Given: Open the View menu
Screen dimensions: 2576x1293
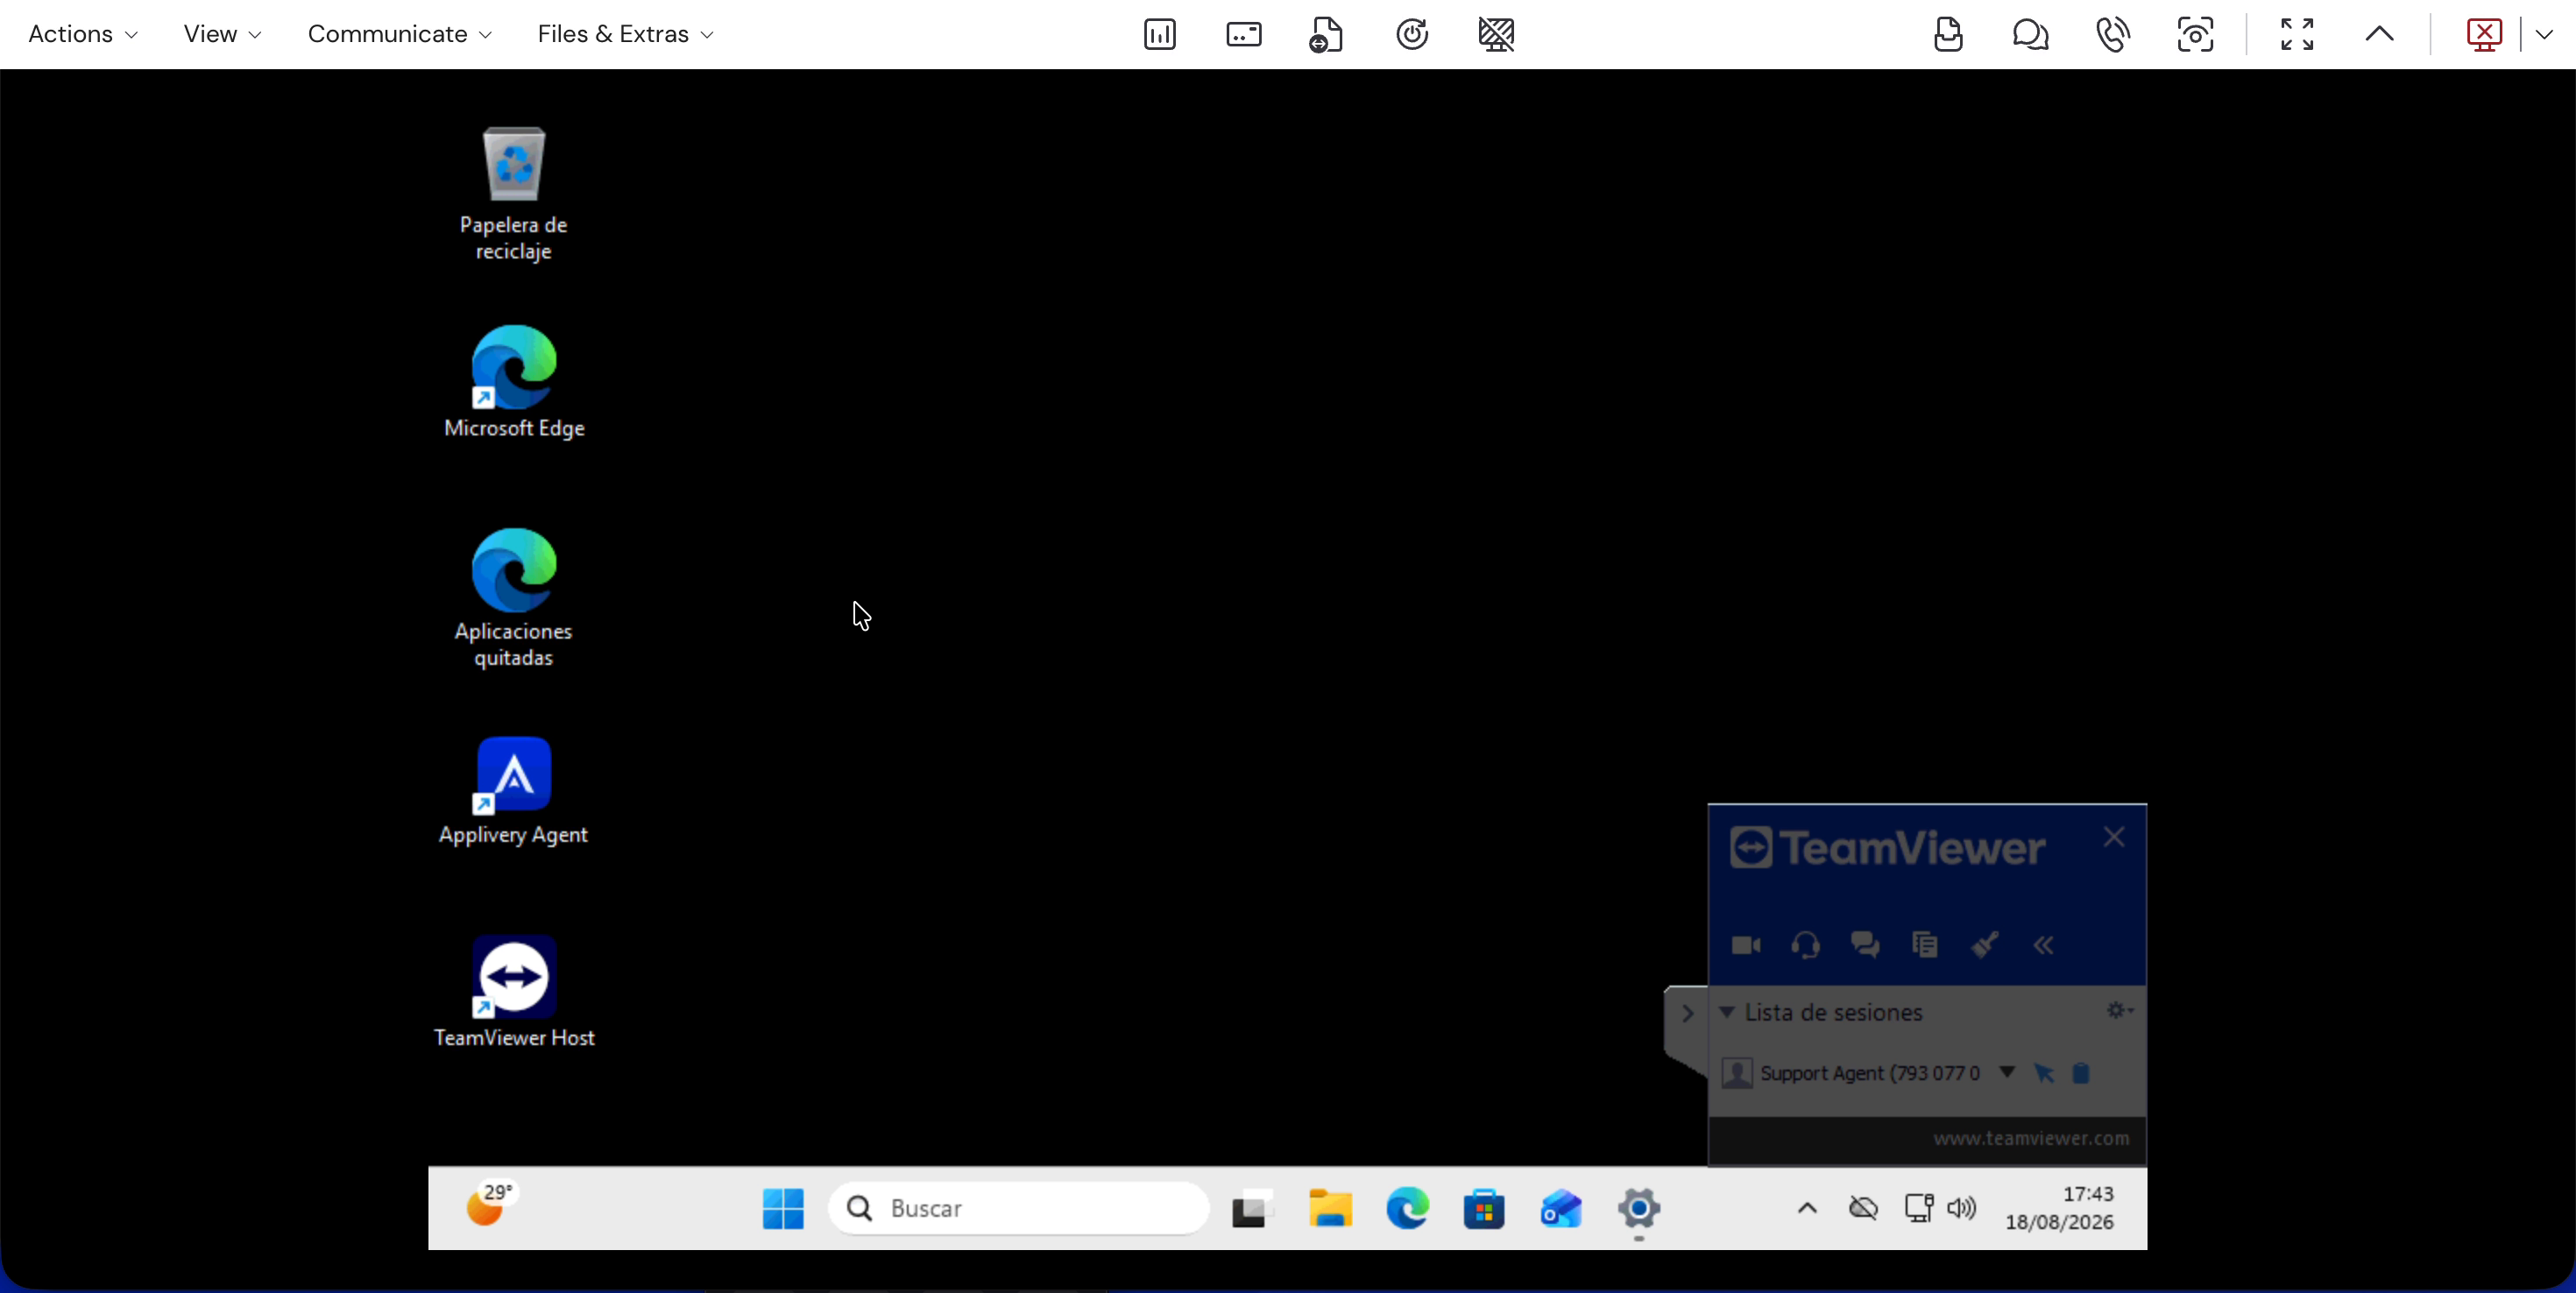Looking at the screenshot, I should [x=222, y=34].
